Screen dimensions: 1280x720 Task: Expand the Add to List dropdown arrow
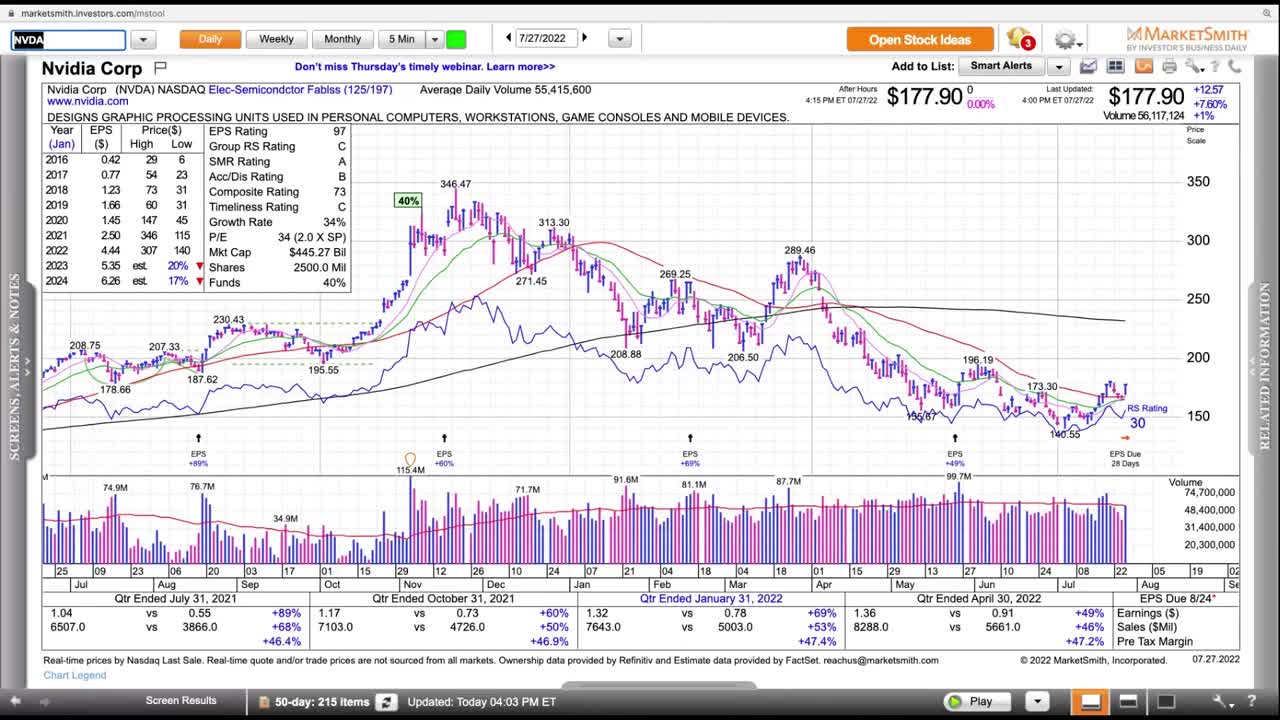pyautogui.click(x=1059, y=66)
